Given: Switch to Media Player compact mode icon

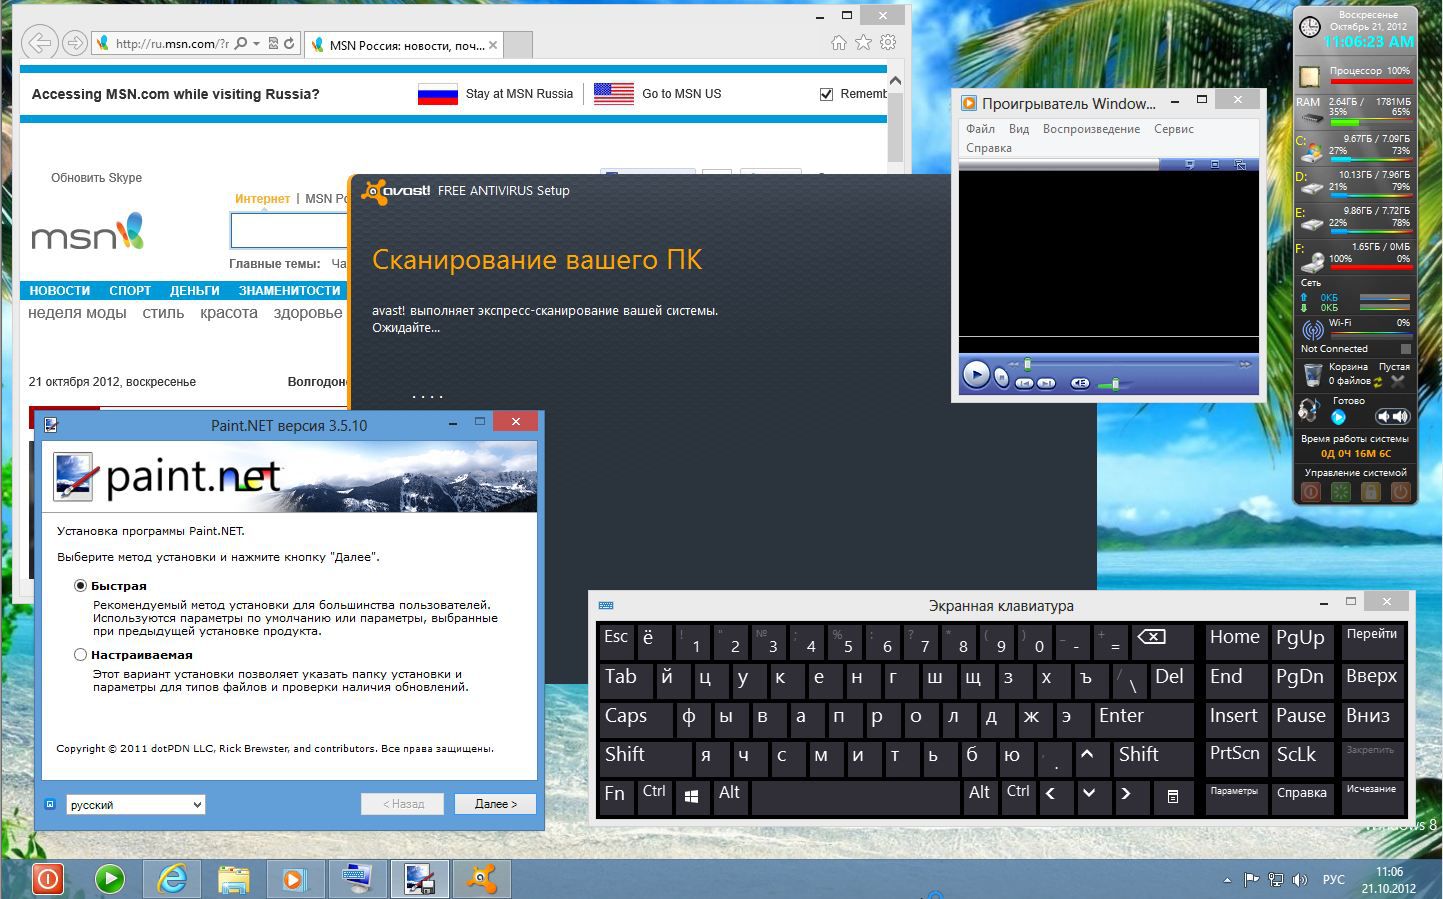Looking at the screenshot, I should click(1240, 164).
